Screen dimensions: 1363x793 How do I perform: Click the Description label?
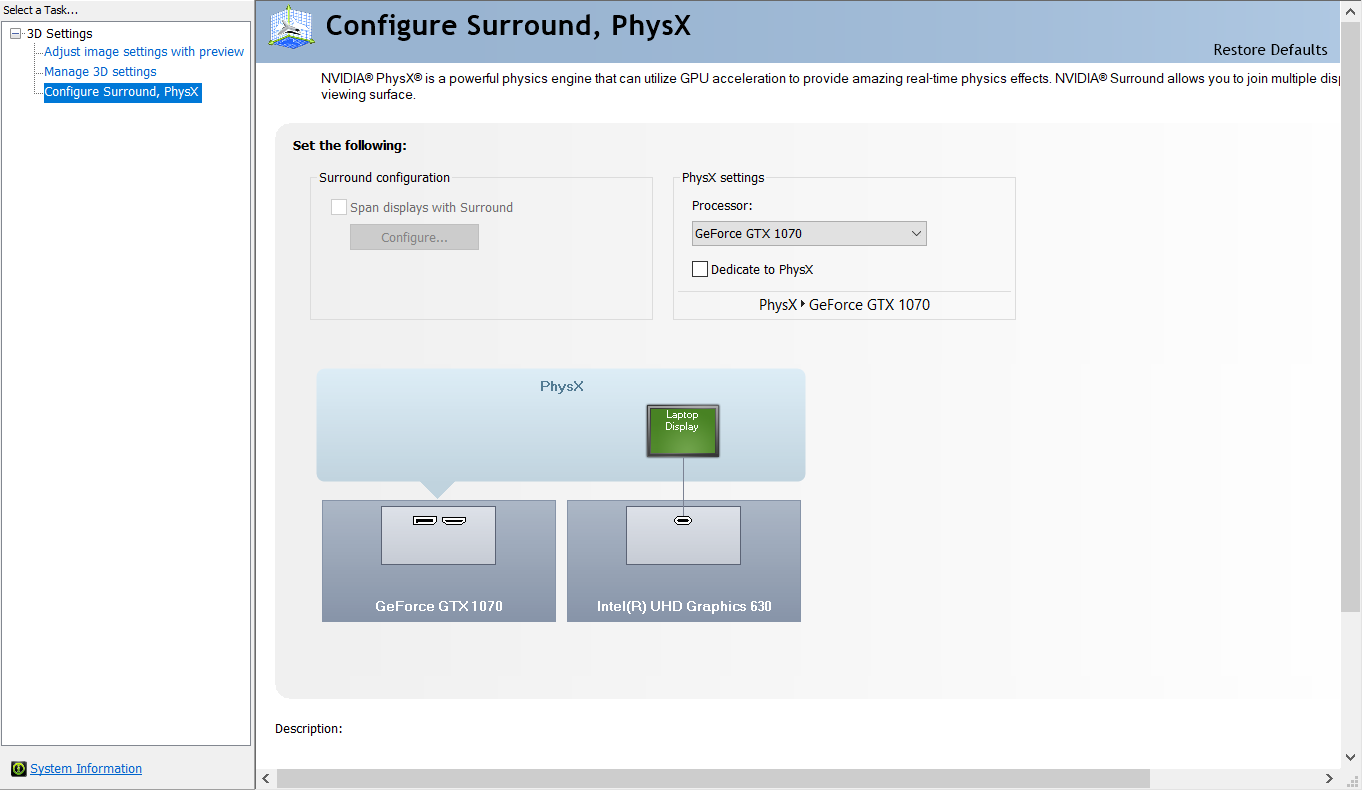pyautogui.click(x=309, y=729)
